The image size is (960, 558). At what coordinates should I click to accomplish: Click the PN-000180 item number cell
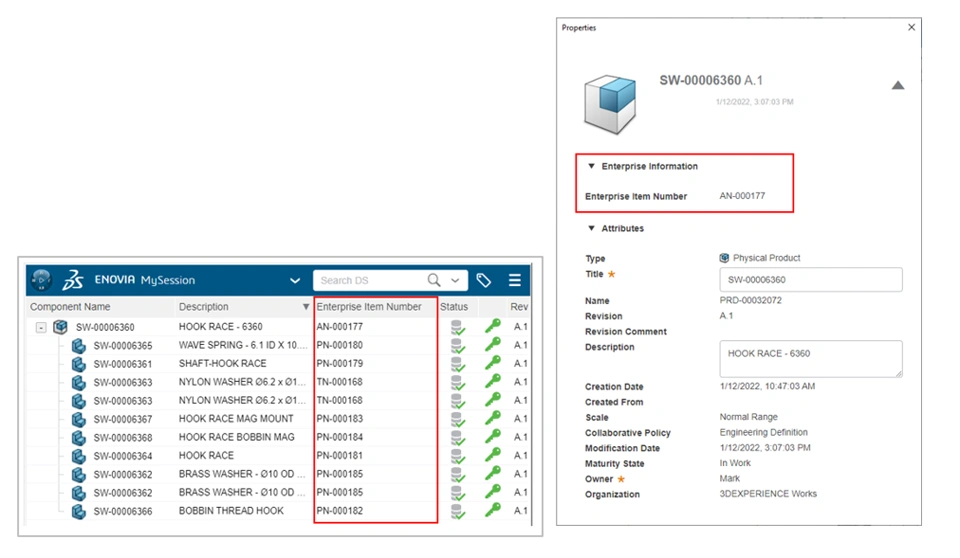point(340,345)
